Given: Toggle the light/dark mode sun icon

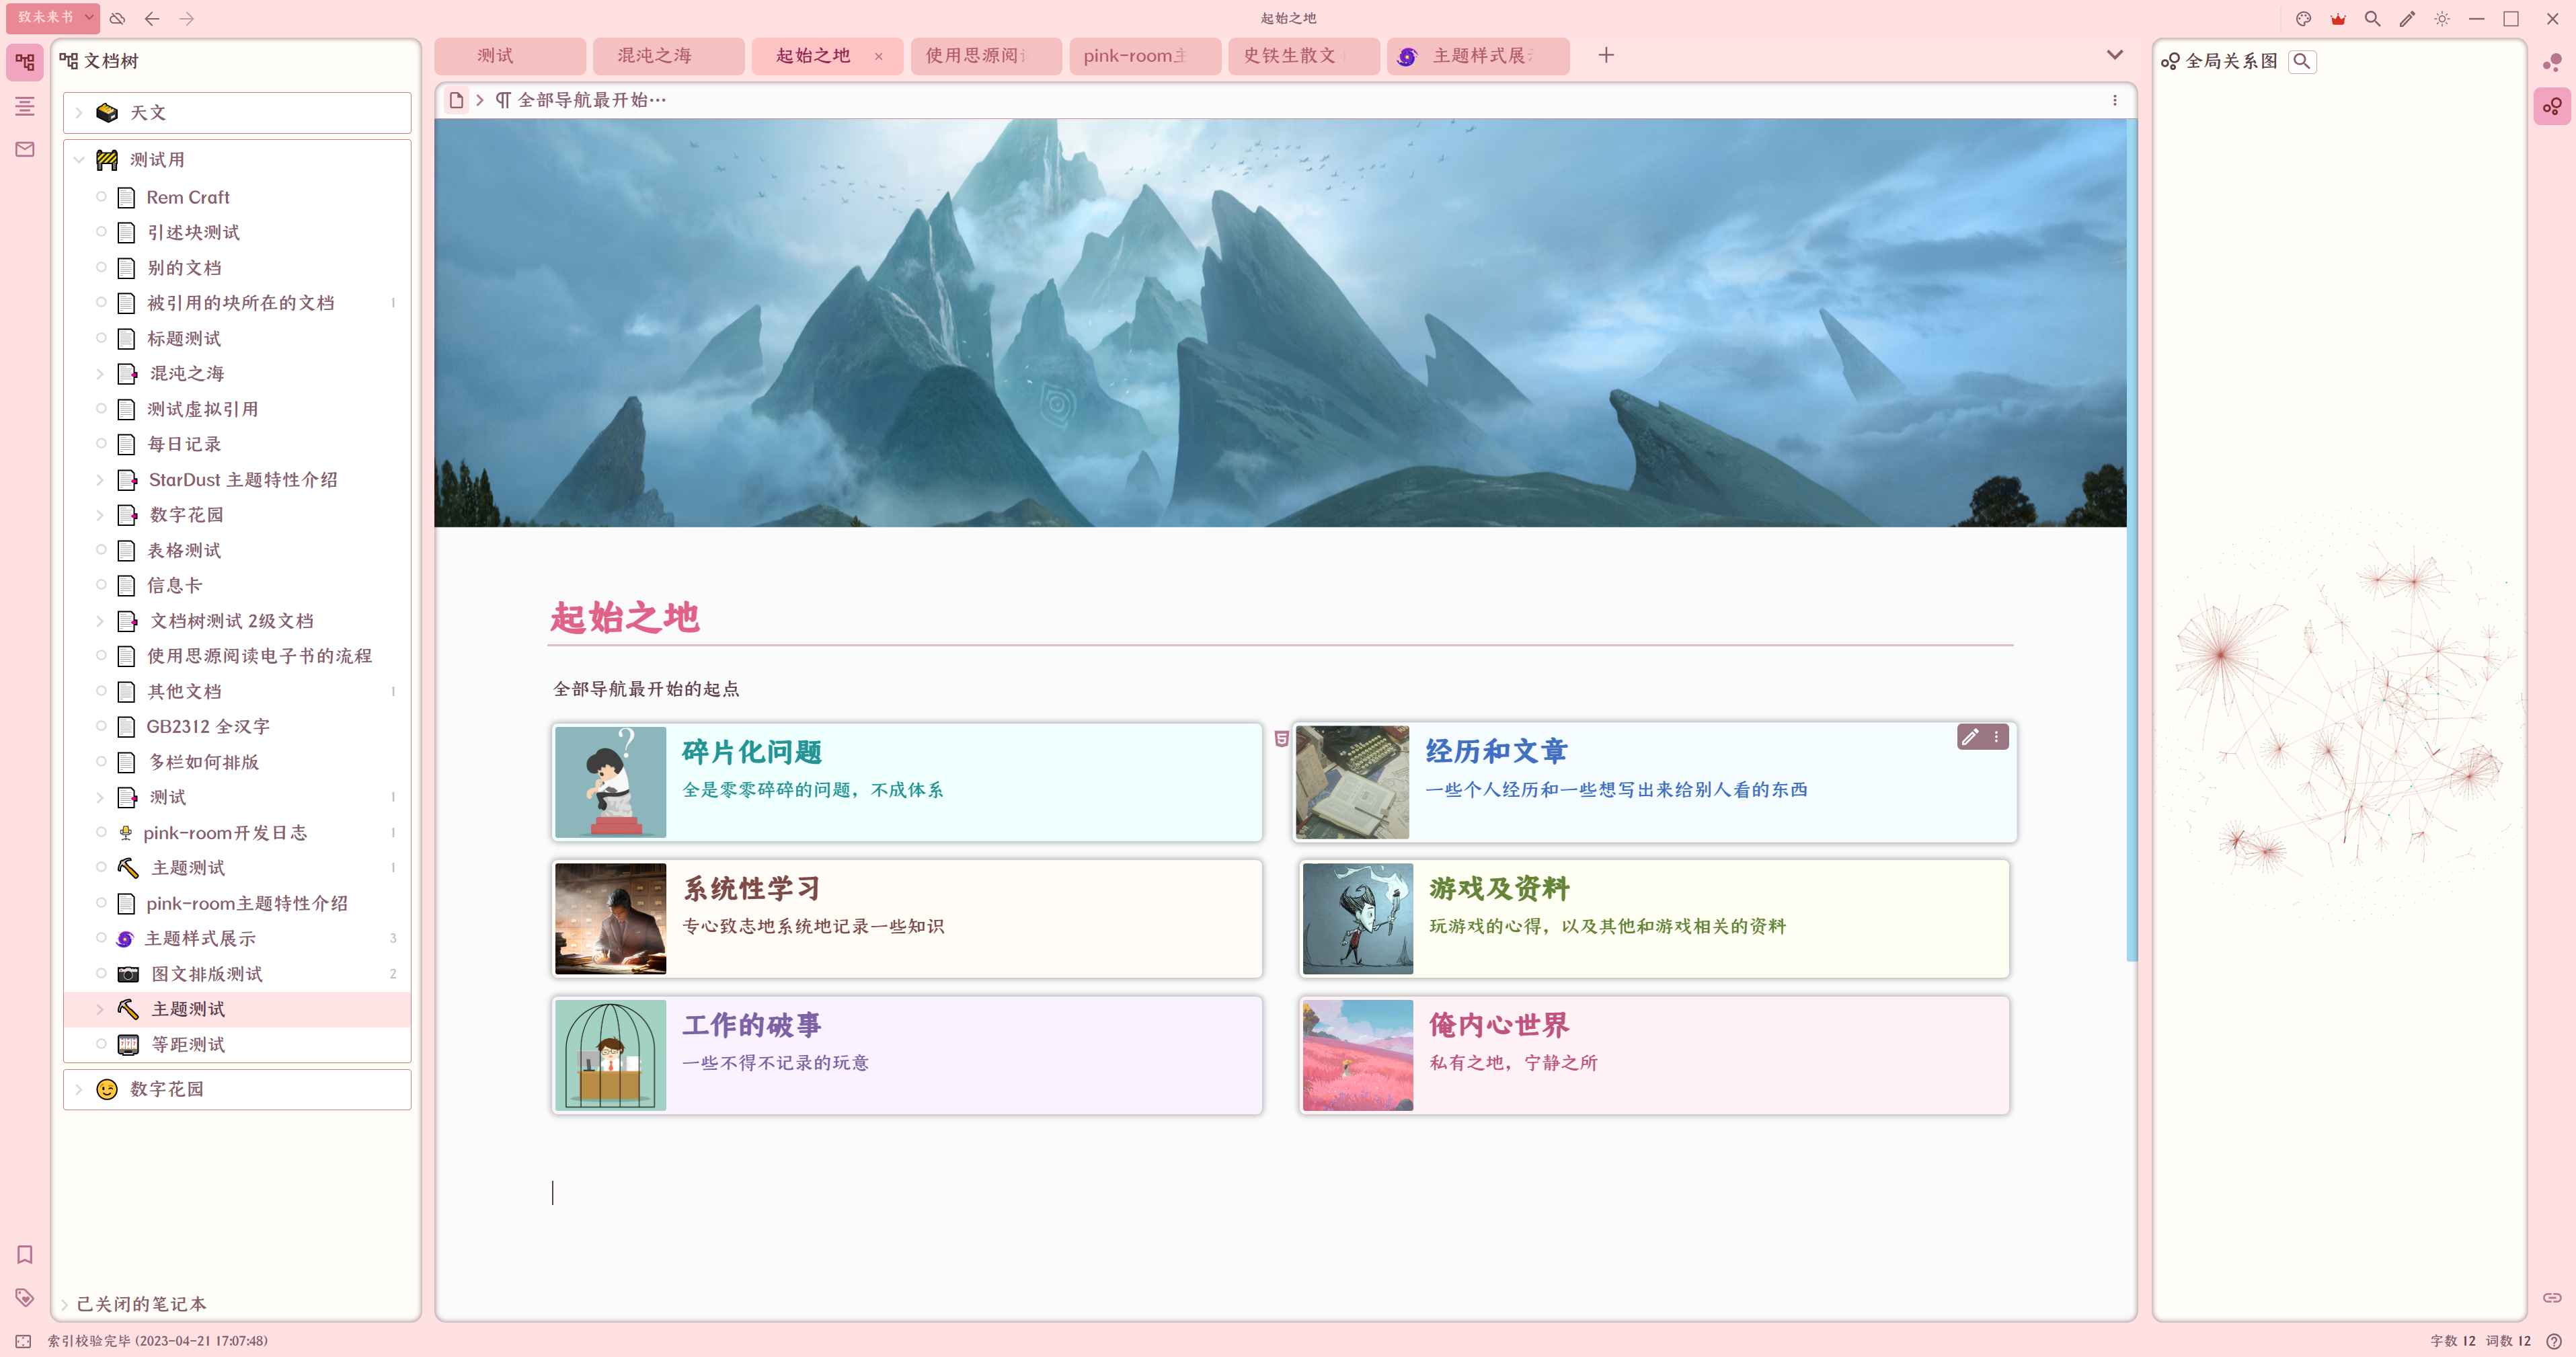Looking at the screenshot, I should pyautogui.click(x=2442, y=19).
